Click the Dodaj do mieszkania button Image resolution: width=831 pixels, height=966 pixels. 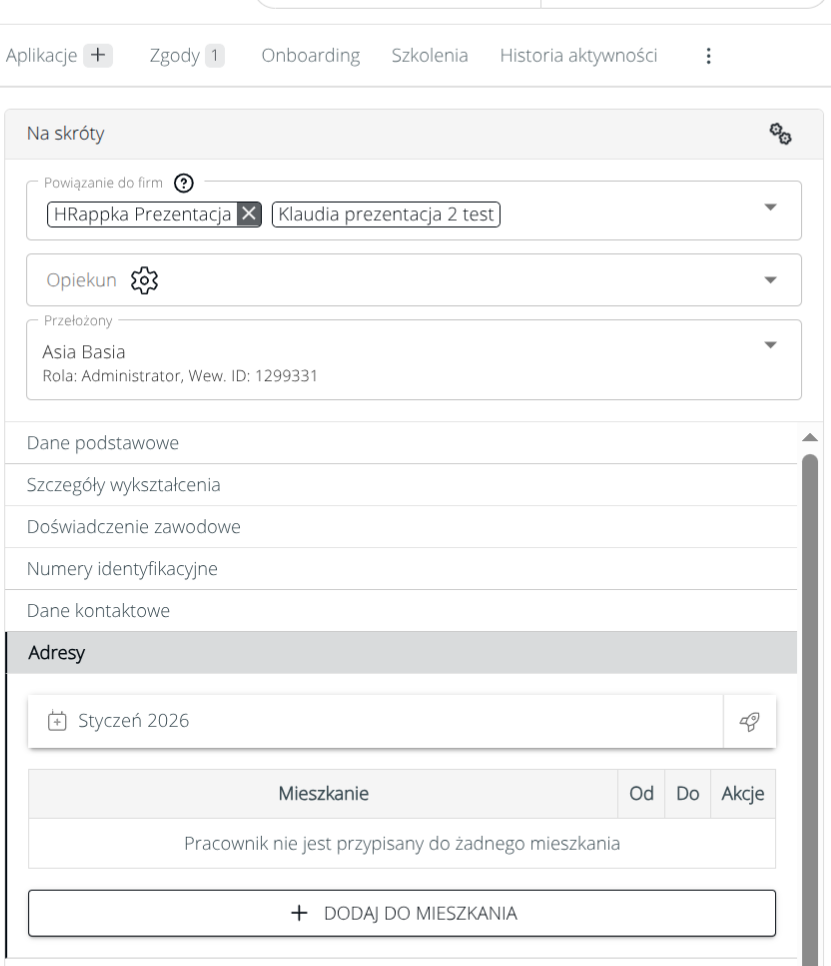(402, 913)
